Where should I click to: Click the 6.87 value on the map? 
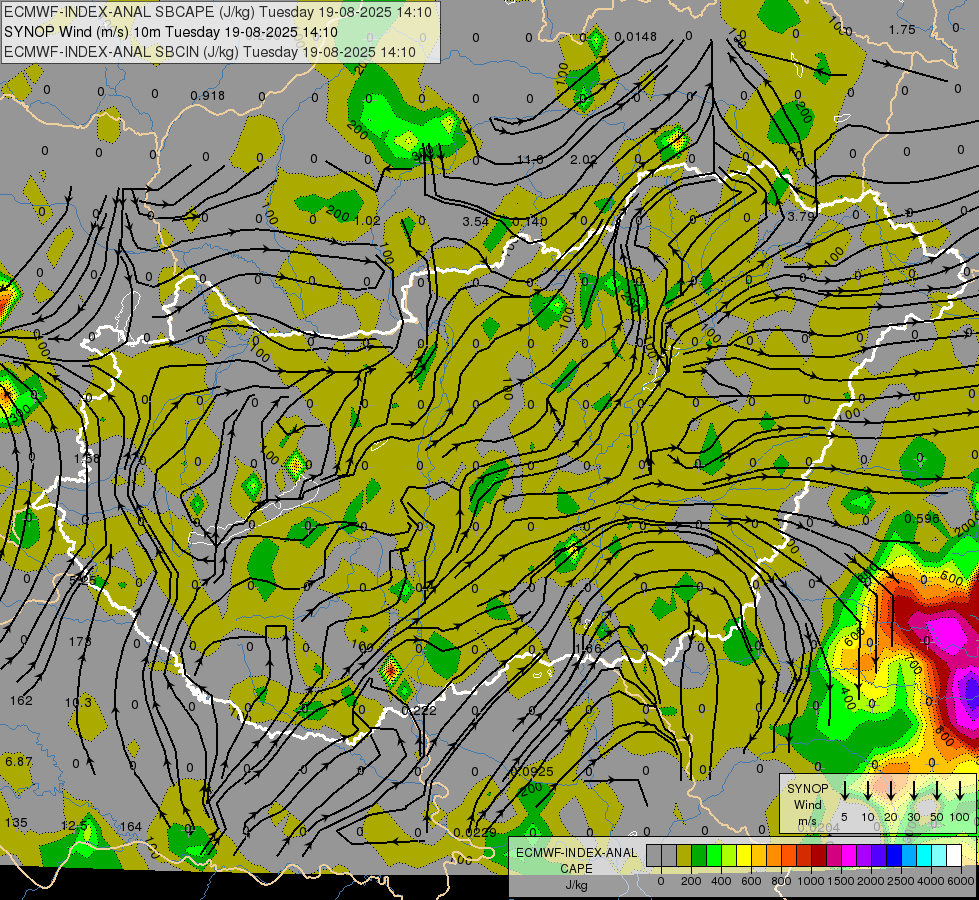pos(18,761)
